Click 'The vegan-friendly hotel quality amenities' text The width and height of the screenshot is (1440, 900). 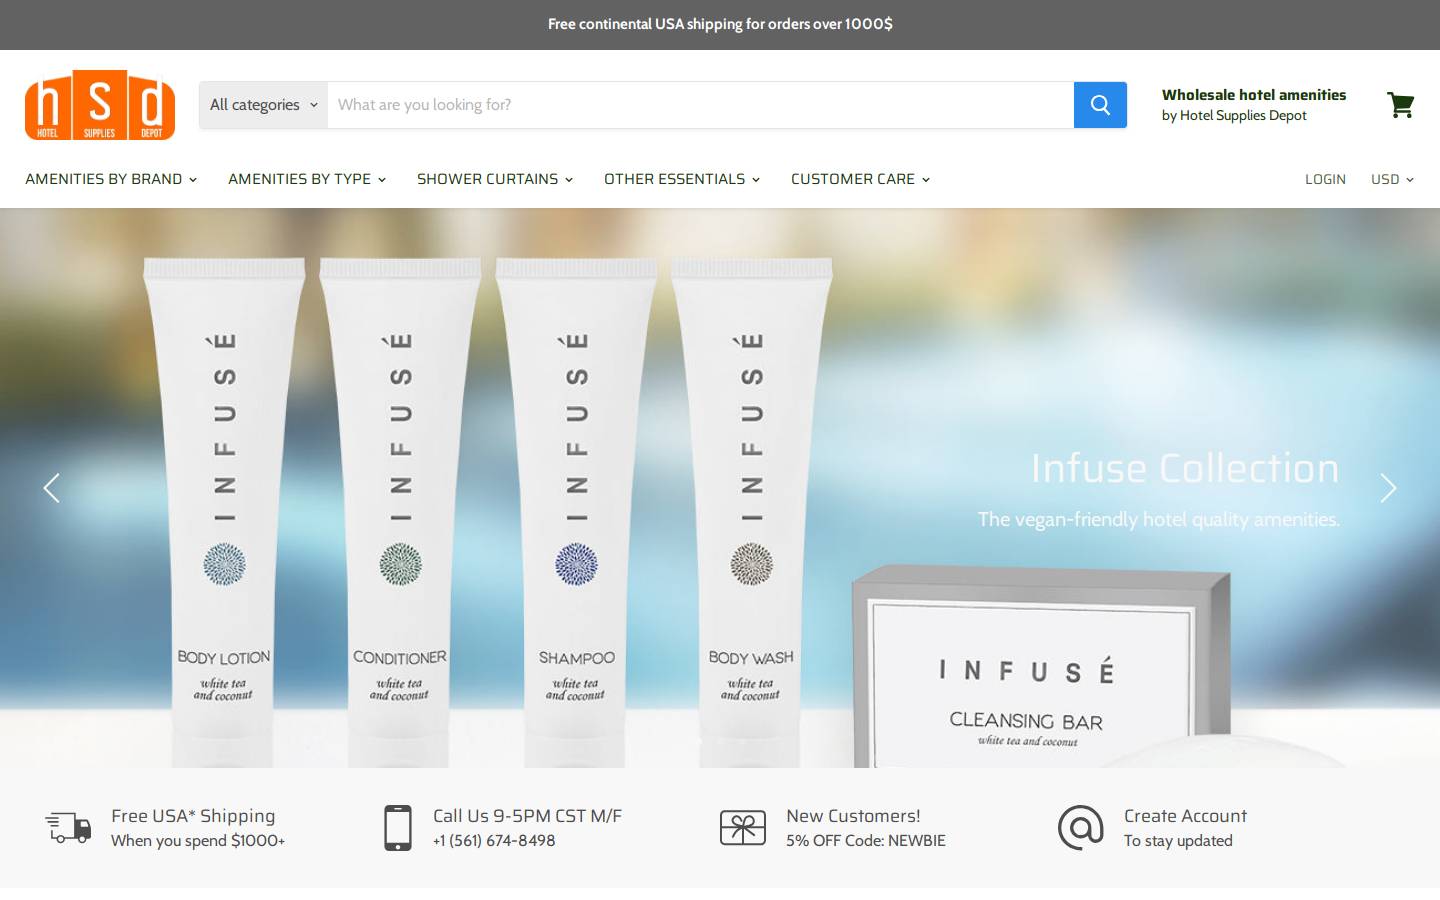click(1159, 519)
